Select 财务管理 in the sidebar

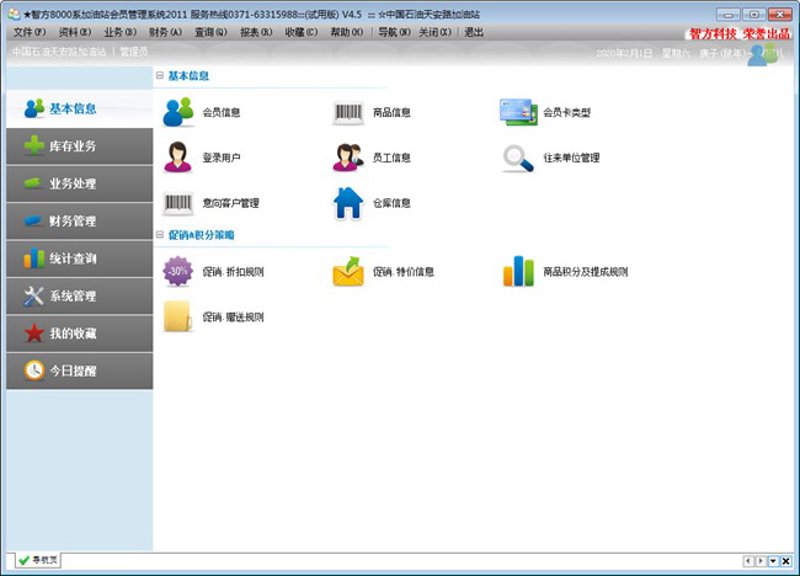80,221
